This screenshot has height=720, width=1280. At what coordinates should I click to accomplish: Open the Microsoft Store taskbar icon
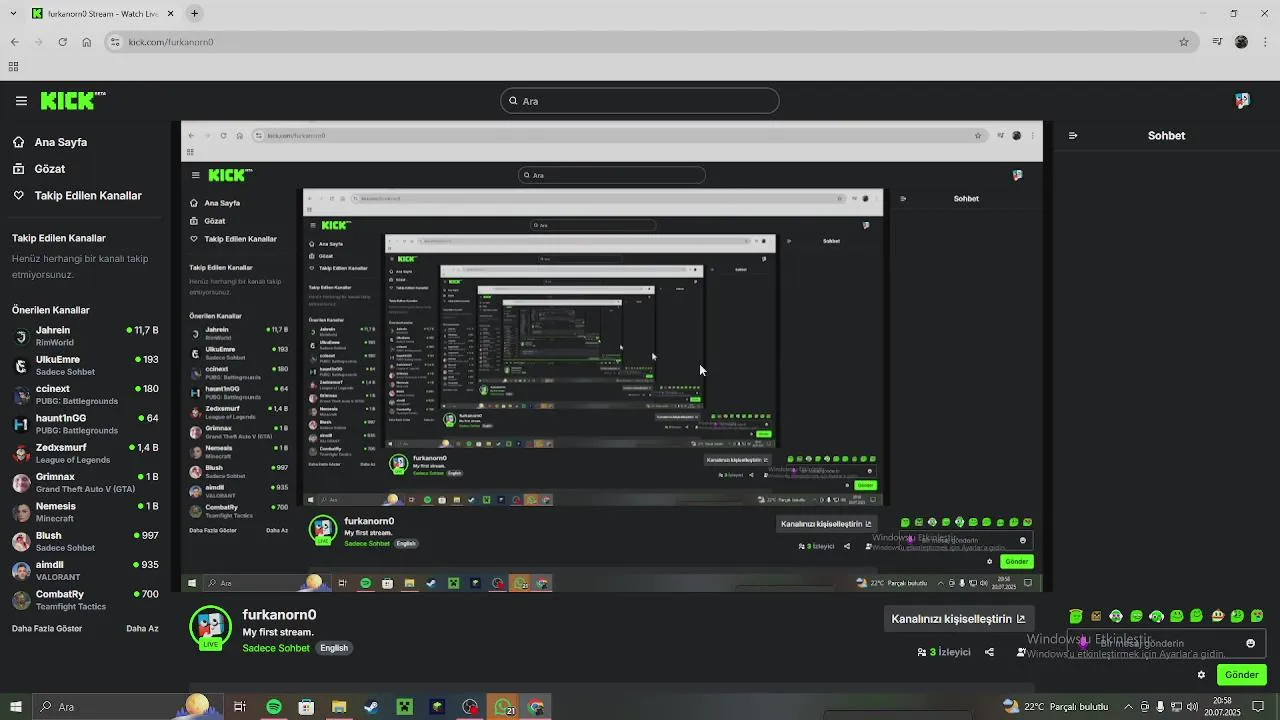click(x=306, y=707)
